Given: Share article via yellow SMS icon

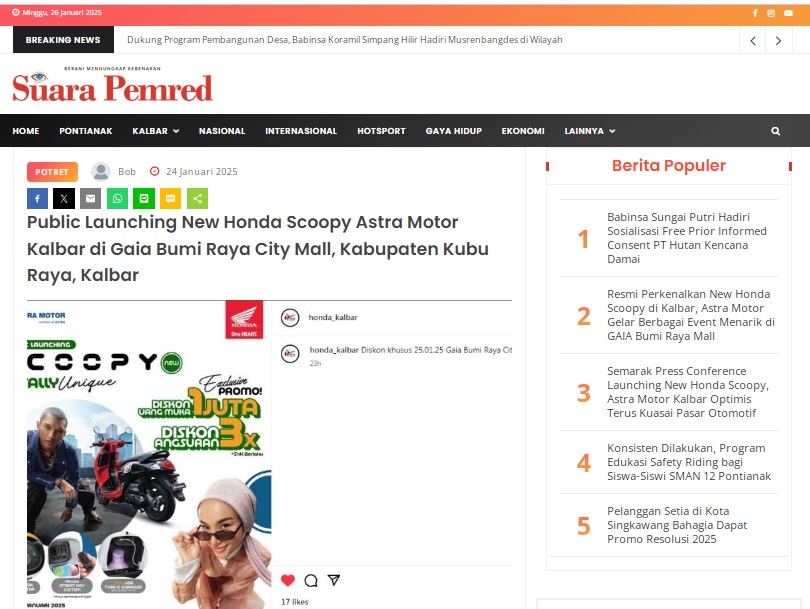Looking at the screenshot, I should (170, 198).
